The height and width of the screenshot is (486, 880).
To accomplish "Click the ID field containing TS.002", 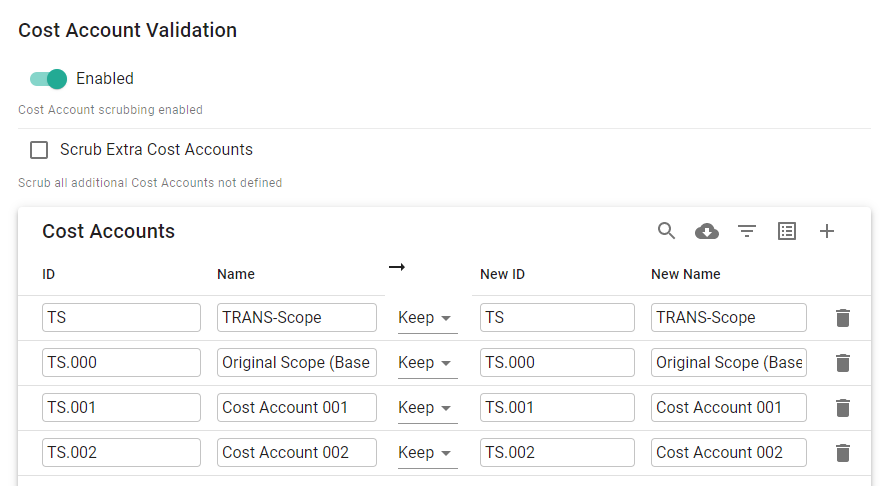I will tap(121, 452).
